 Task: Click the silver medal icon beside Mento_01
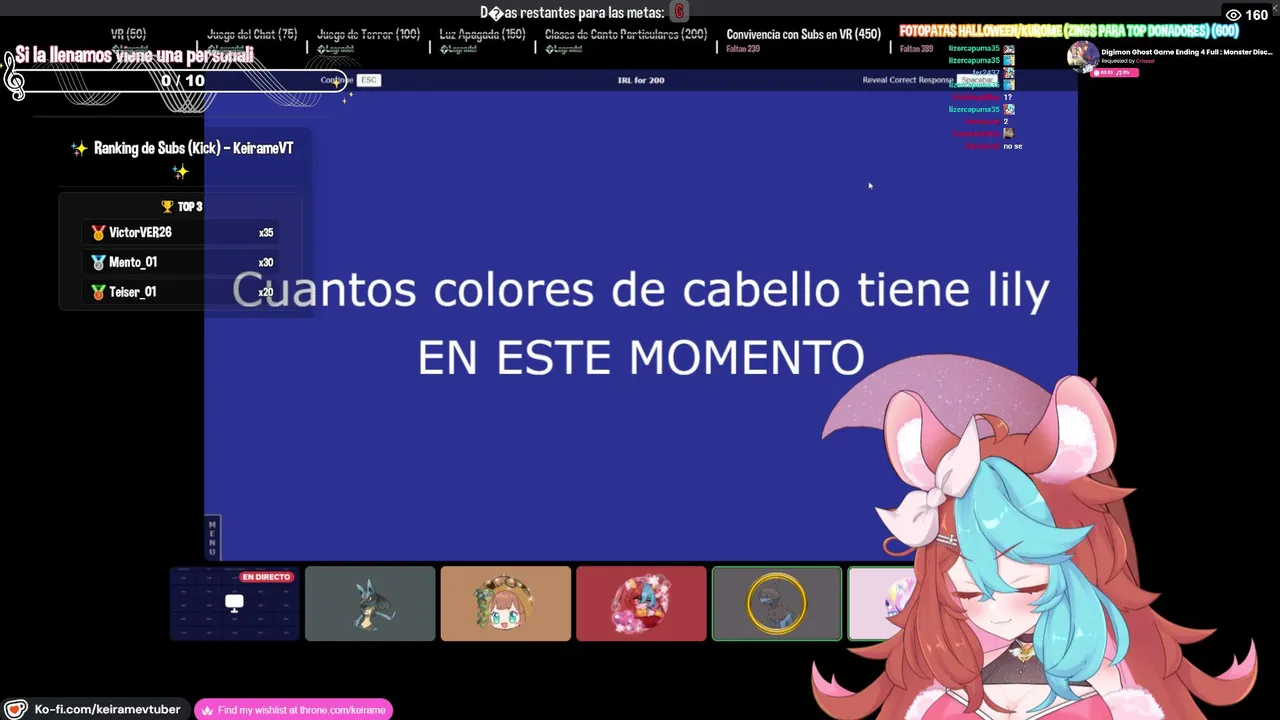(x=98, y=262)
